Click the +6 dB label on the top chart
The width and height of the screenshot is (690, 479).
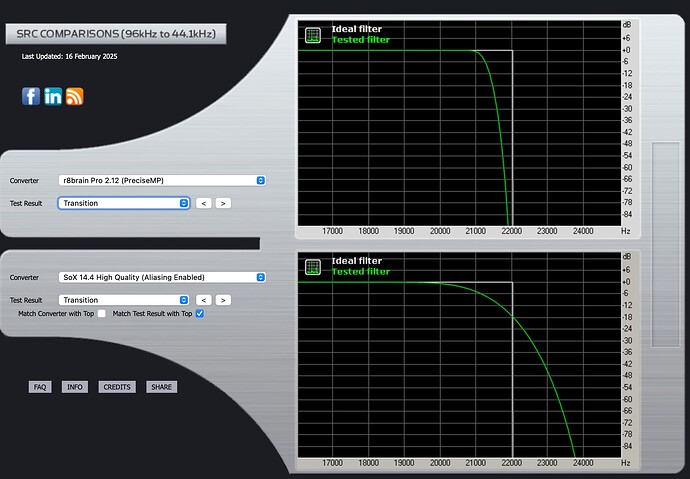(626, 38)
